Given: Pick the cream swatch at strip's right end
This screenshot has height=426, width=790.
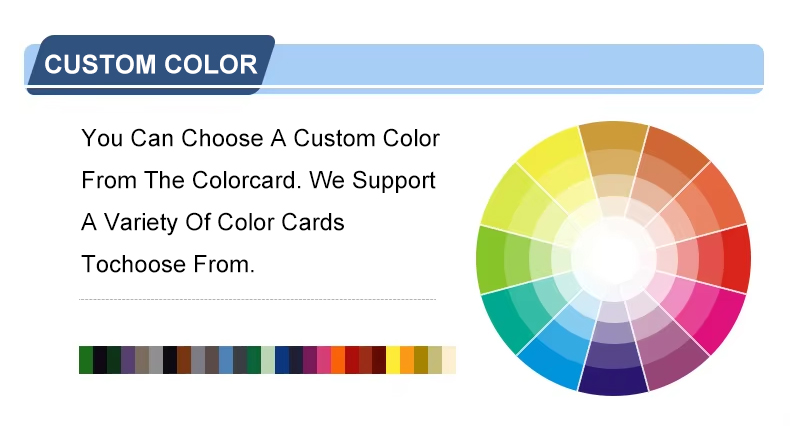Looking at the screenshot, I should point(449,360).
